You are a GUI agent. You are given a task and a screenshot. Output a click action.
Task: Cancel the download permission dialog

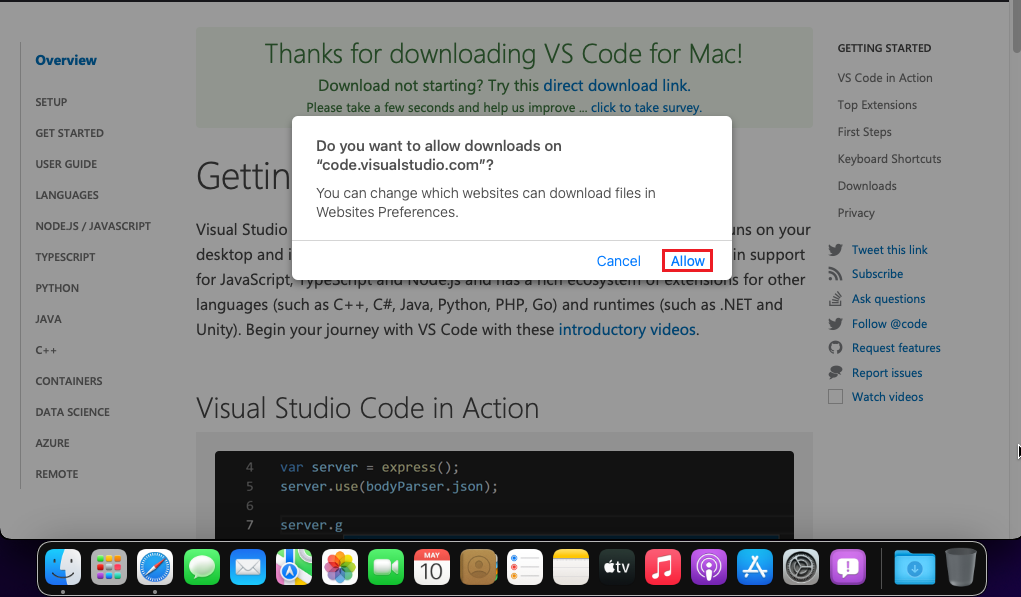point(618,261)
